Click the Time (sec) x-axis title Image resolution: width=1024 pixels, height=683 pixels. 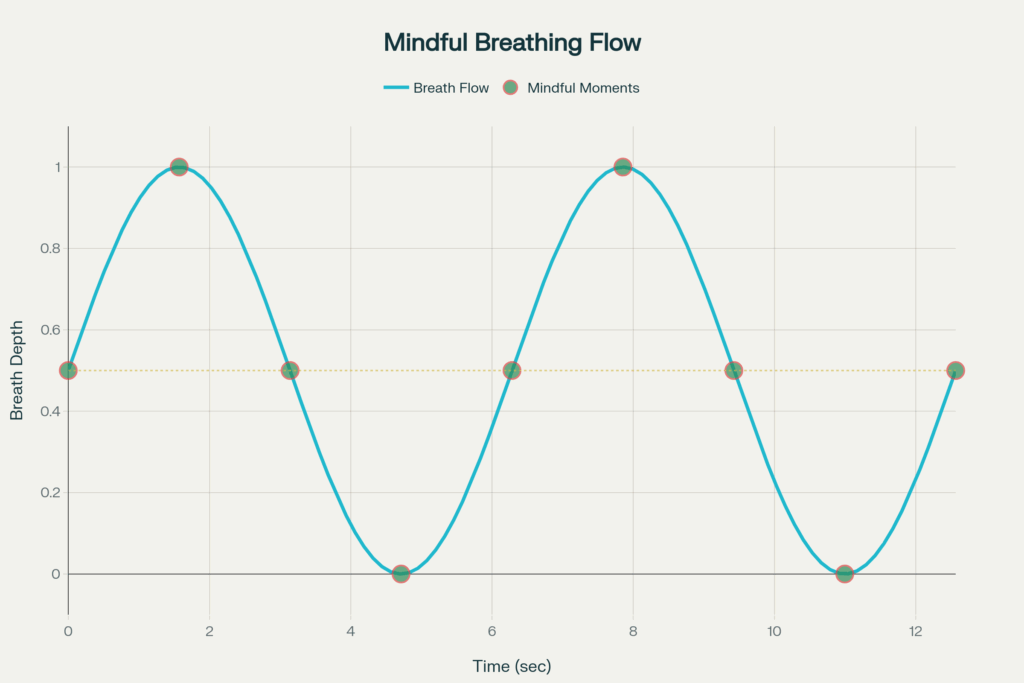tap(512, 665)
